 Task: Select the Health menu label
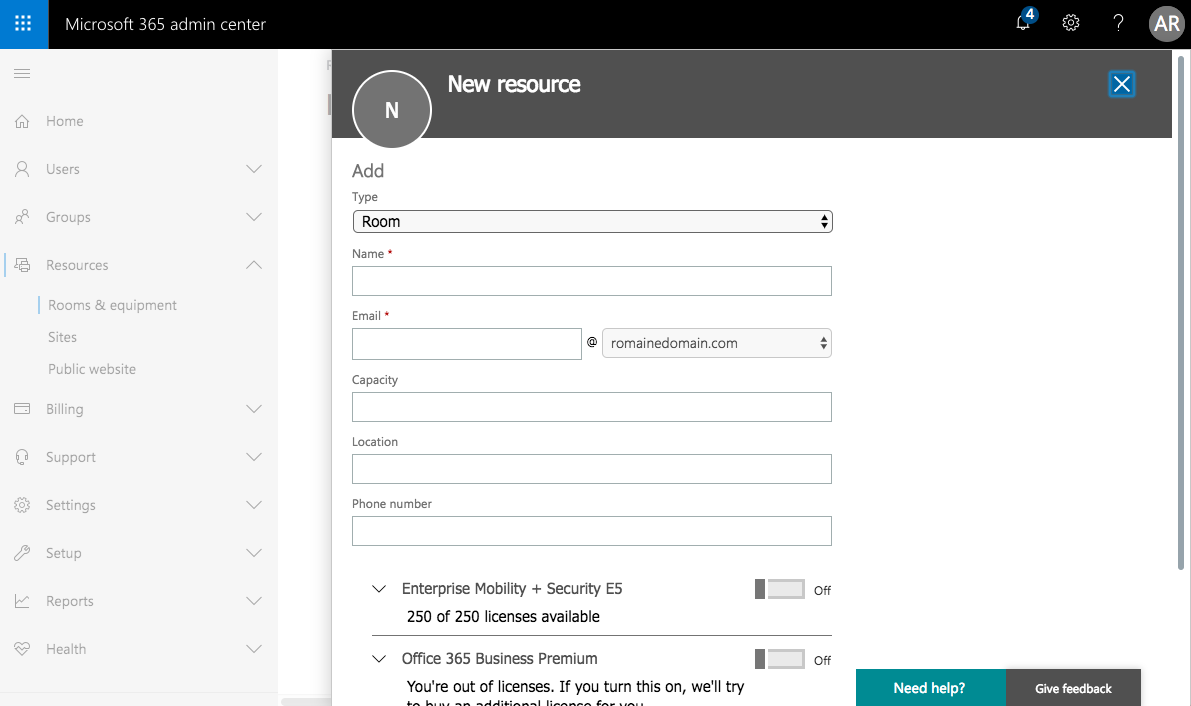click(66, 649)
